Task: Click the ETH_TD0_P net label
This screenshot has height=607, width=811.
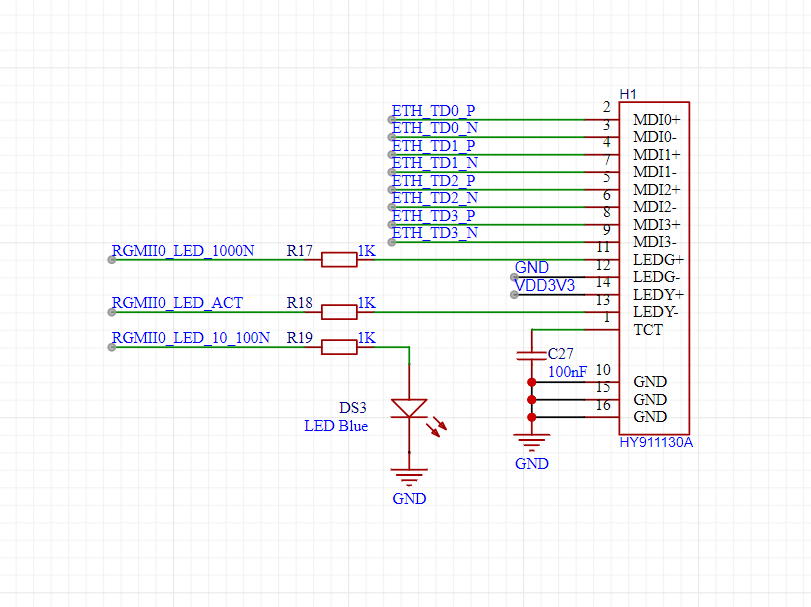Action: pos(433,111)
